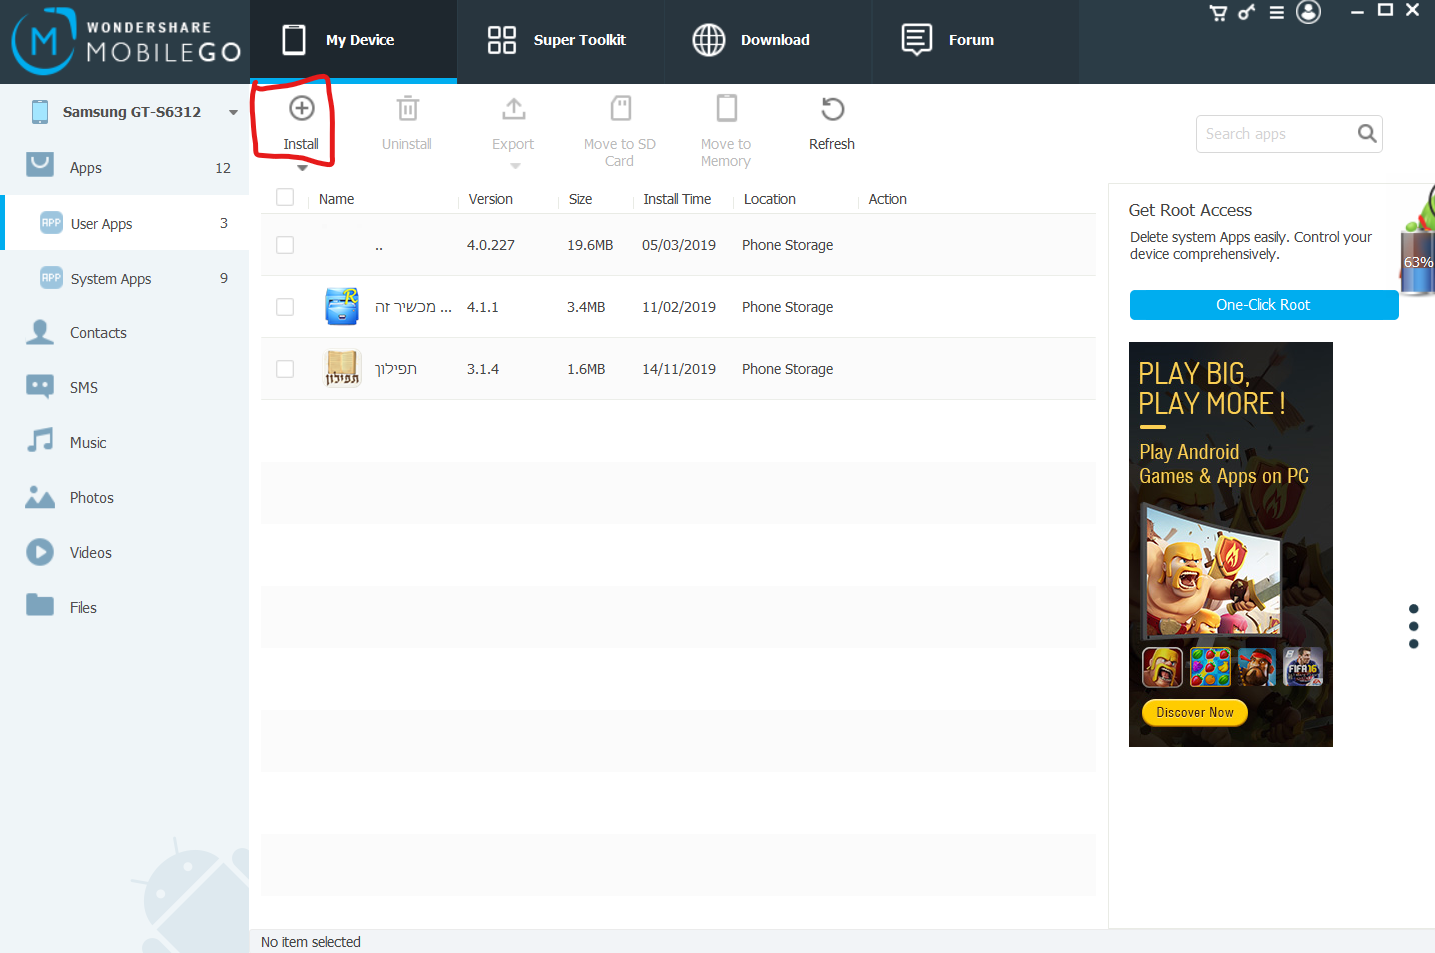
Task: Click the user account avatar icon
Action: click(x=1308, y=12)
